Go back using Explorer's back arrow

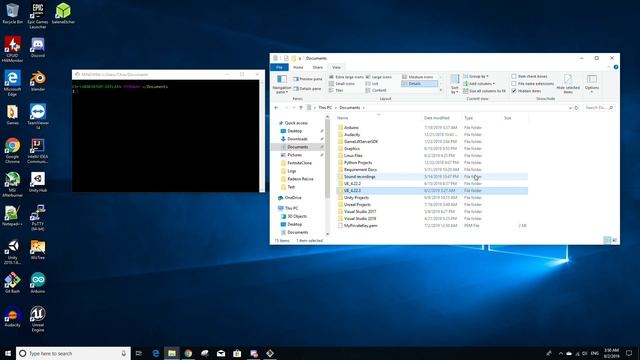(x=276, y=108)
